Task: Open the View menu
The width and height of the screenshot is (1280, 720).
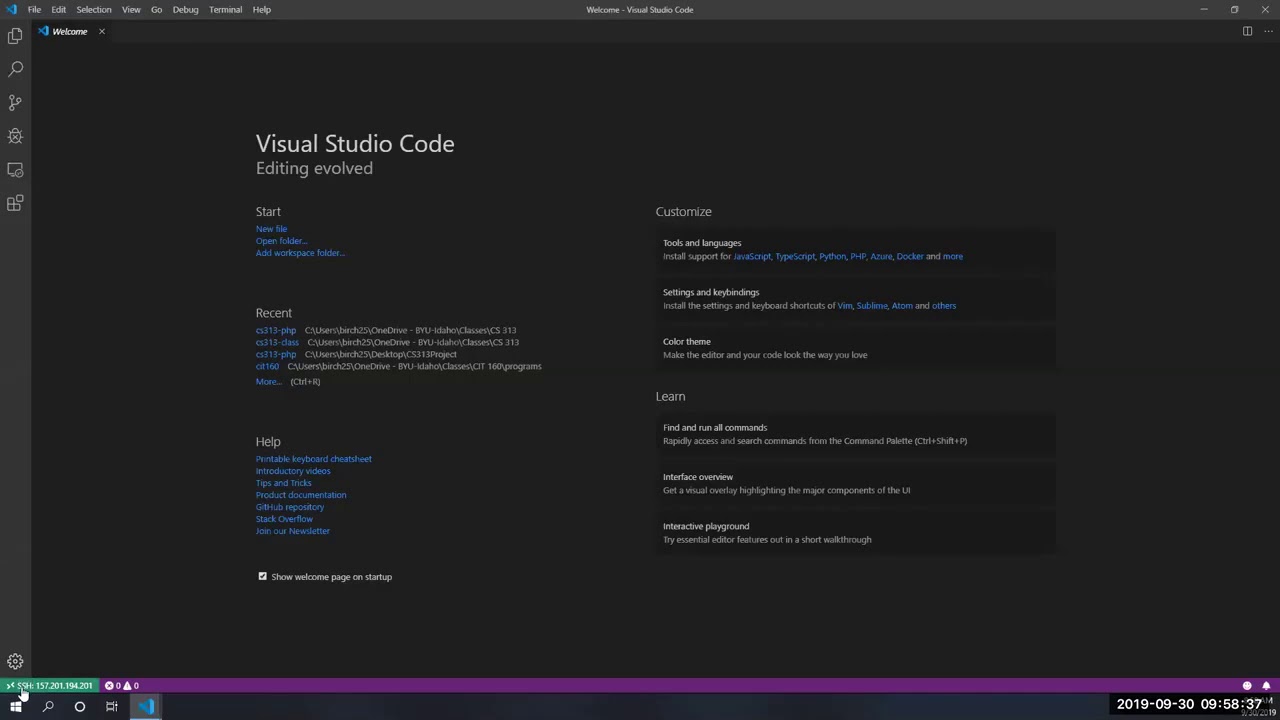Action: (131, 9)
